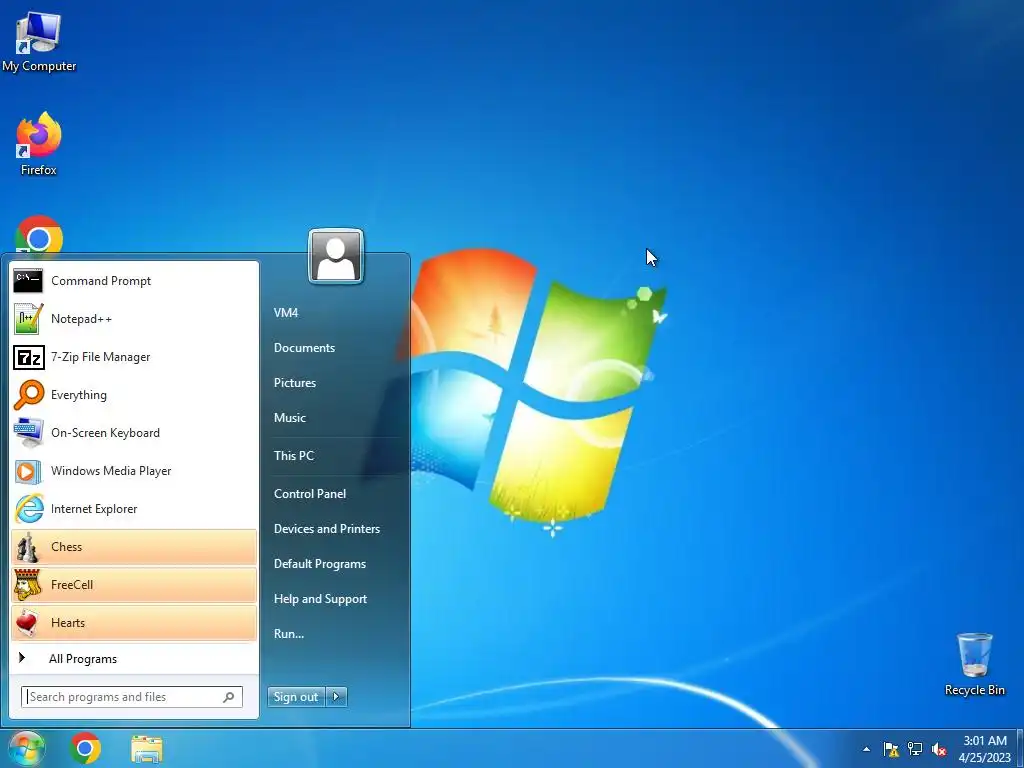Click the network tray icon
1024x768 pixels.
coord(915,749)
